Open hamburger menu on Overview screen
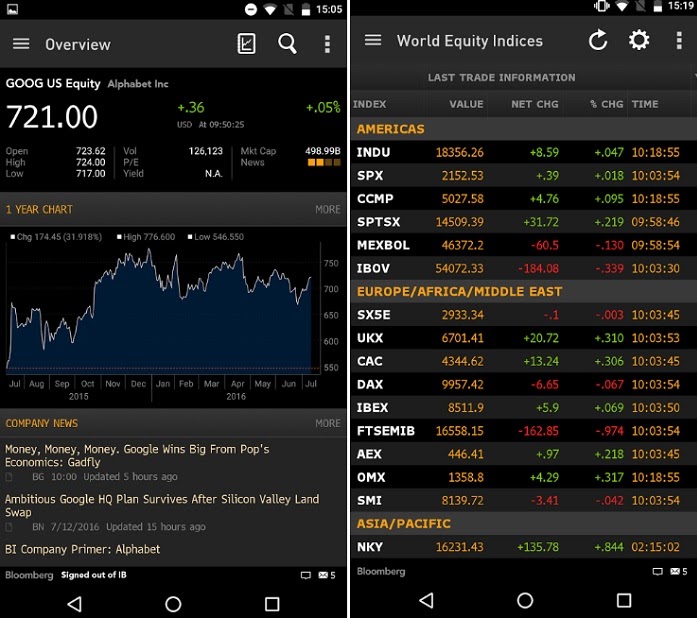The height and width of the screenshot is (618, 697). coord(21,44)
